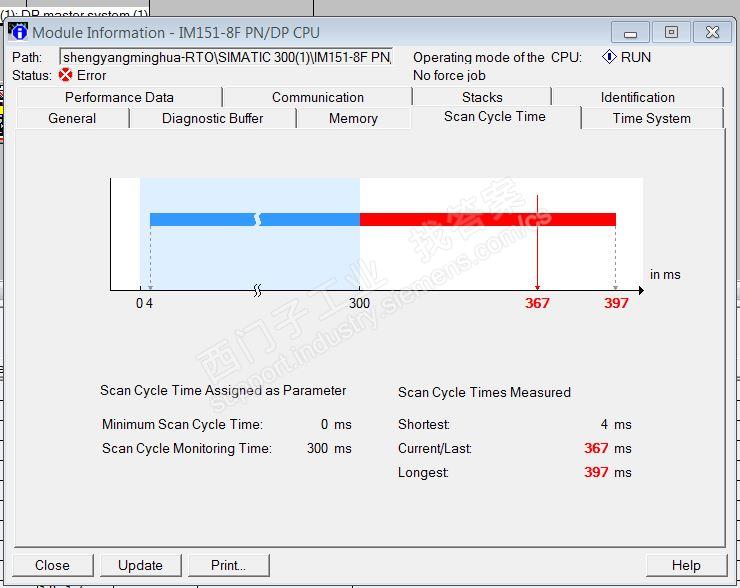Click the RUN operating mode icon
The image size is (740, 588).
tap(609, 57)
